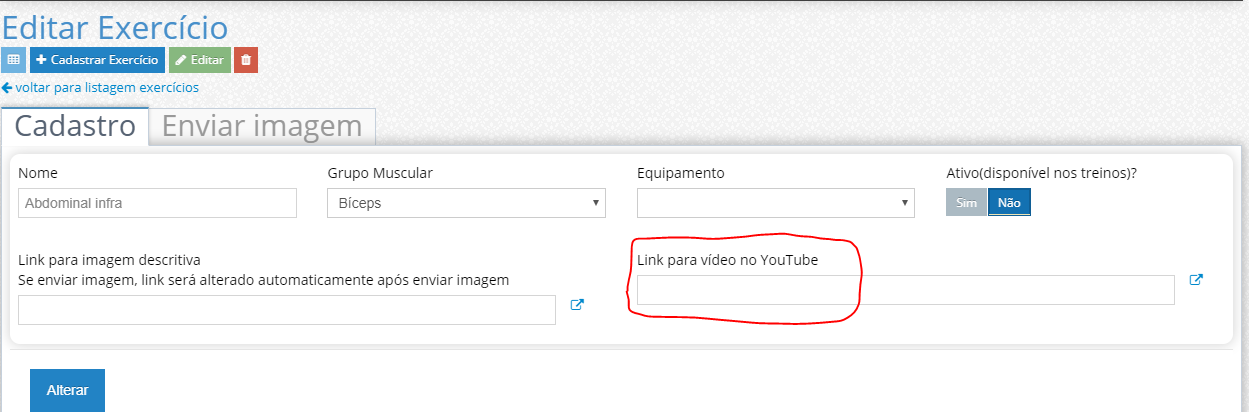Click the Grupo Muscular field label

tap(380, 173)
